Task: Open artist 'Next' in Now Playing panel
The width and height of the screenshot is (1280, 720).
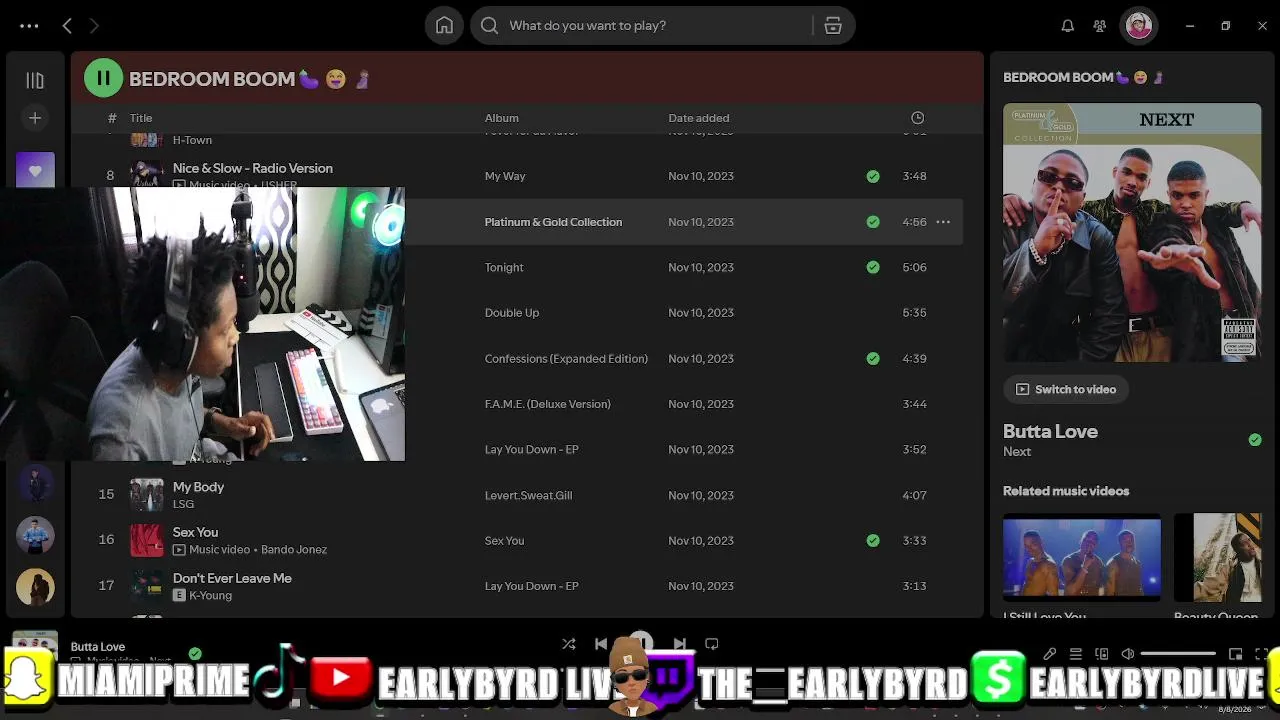Action: [1017, 452]
